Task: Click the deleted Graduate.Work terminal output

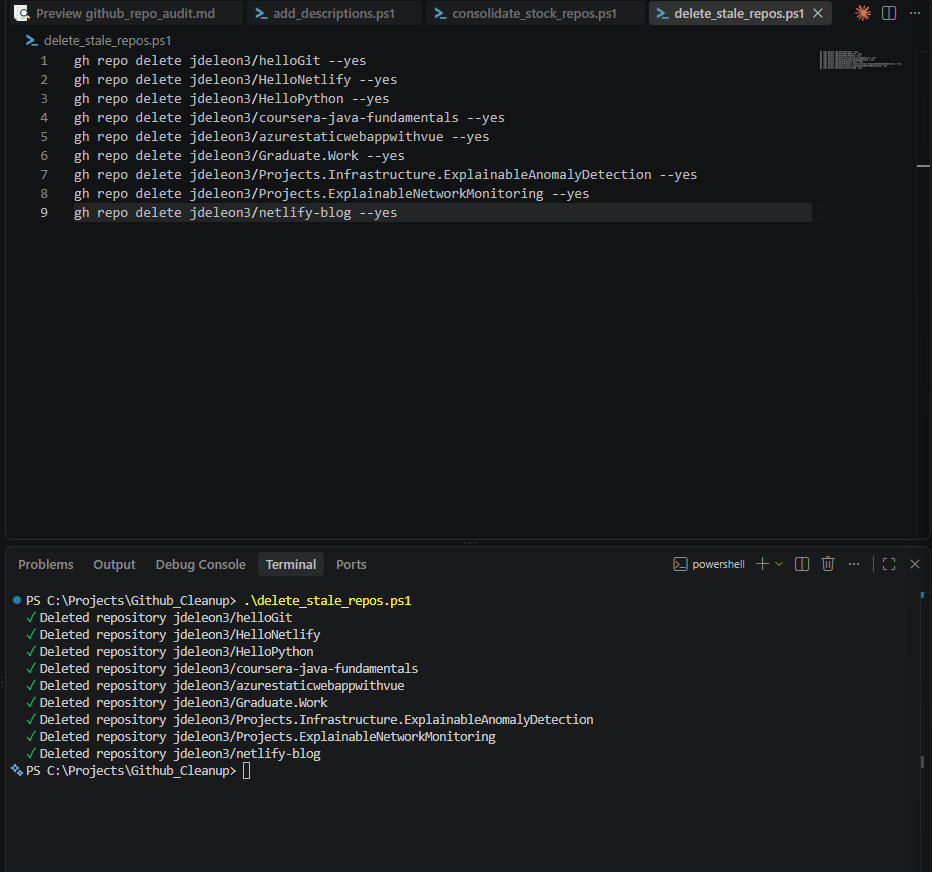Action: [x=184, y=703]
